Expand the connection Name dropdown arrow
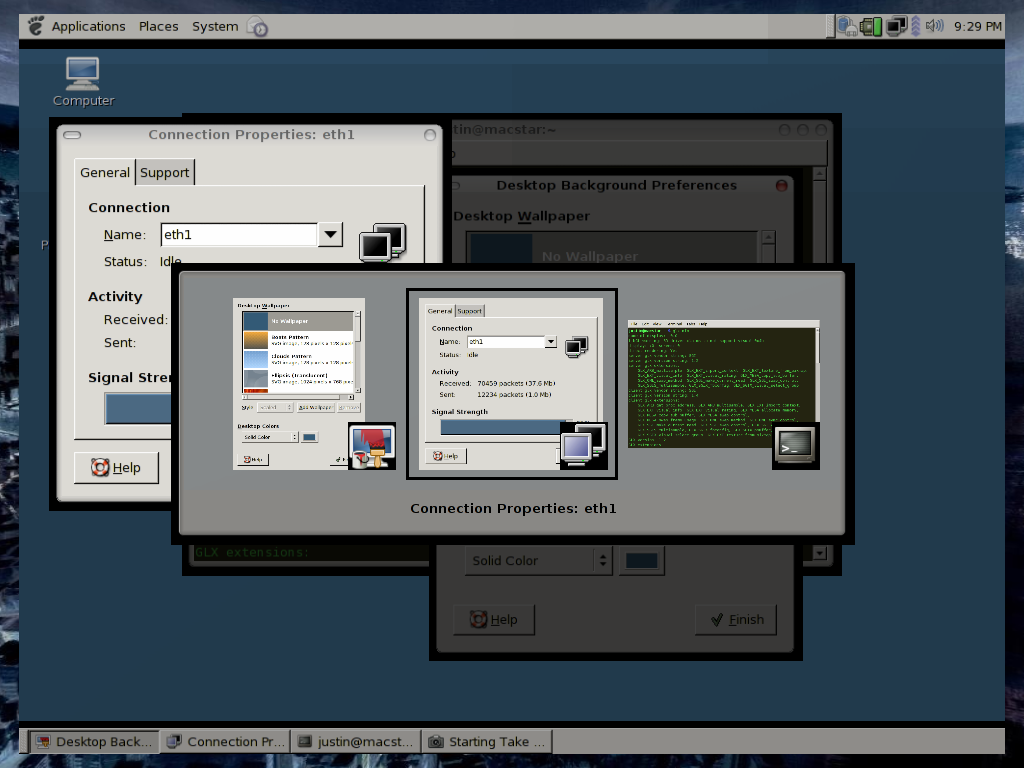 [x=330, y=235]
